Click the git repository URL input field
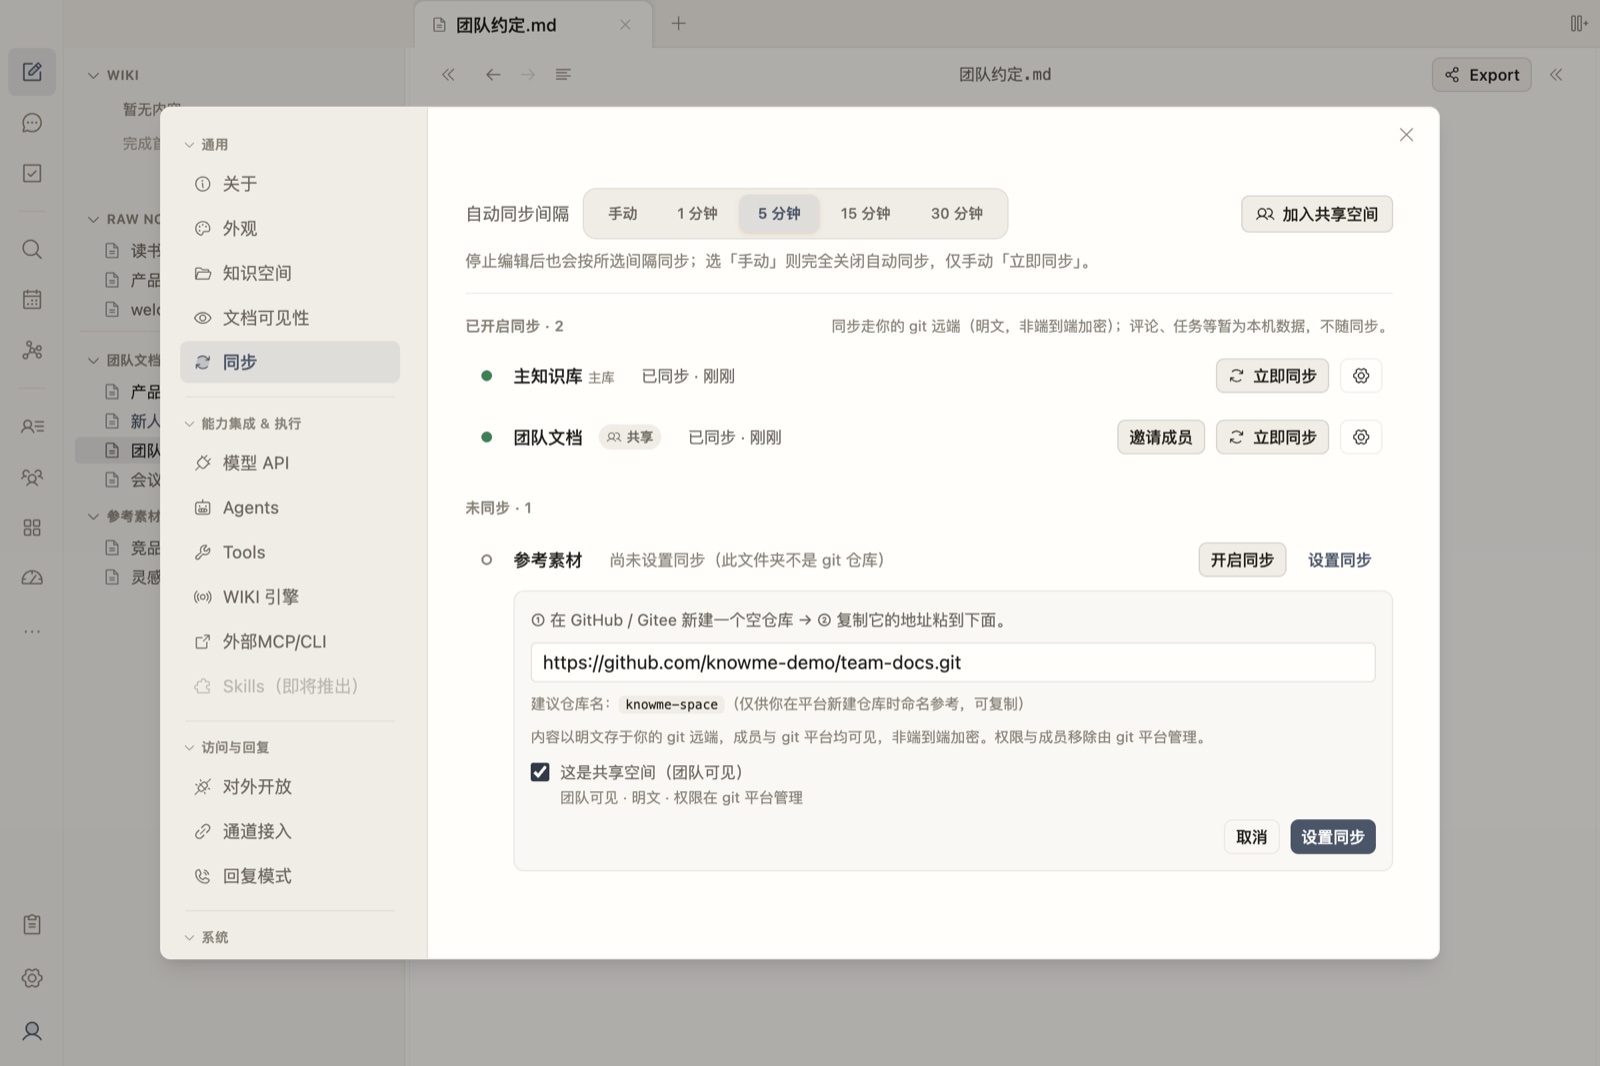1600x1066 pixels. [x=953, y=662]
